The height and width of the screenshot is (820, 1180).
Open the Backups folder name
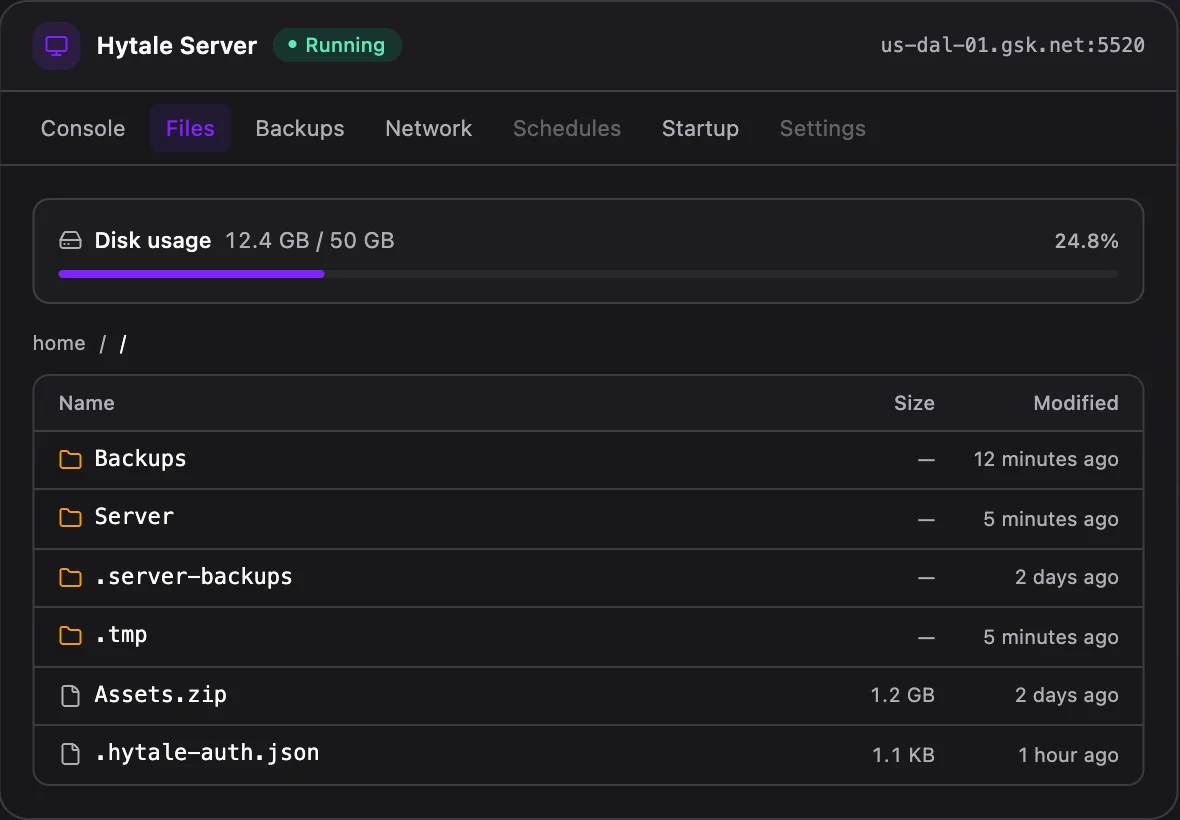pos(140,458)
